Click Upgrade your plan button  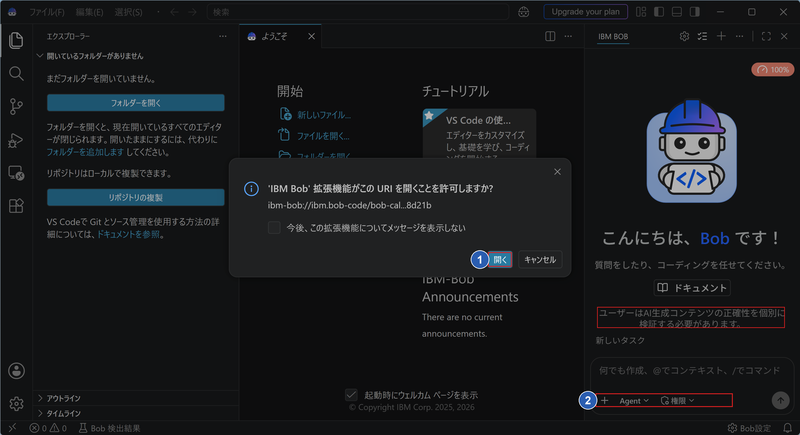coord(586,12)
